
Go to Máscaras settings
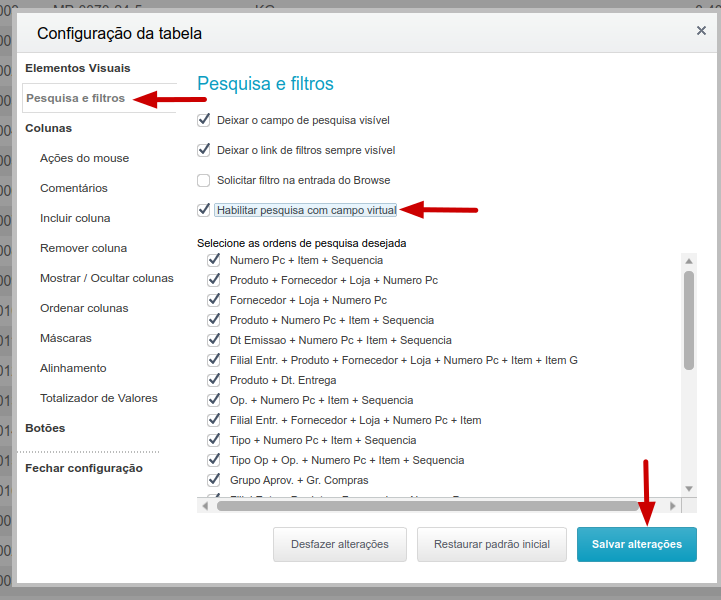66,338
